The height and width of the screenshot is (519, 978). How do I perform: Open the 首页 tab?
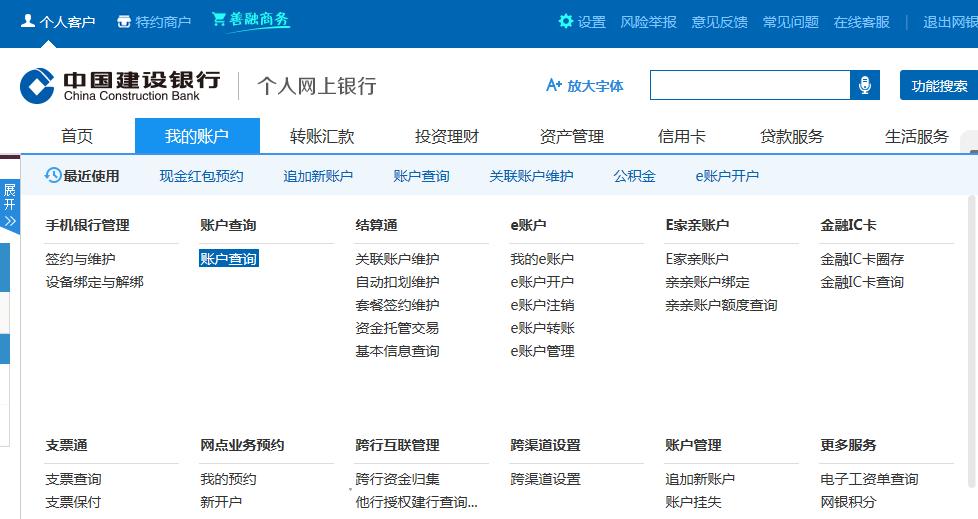pos(77,136)
